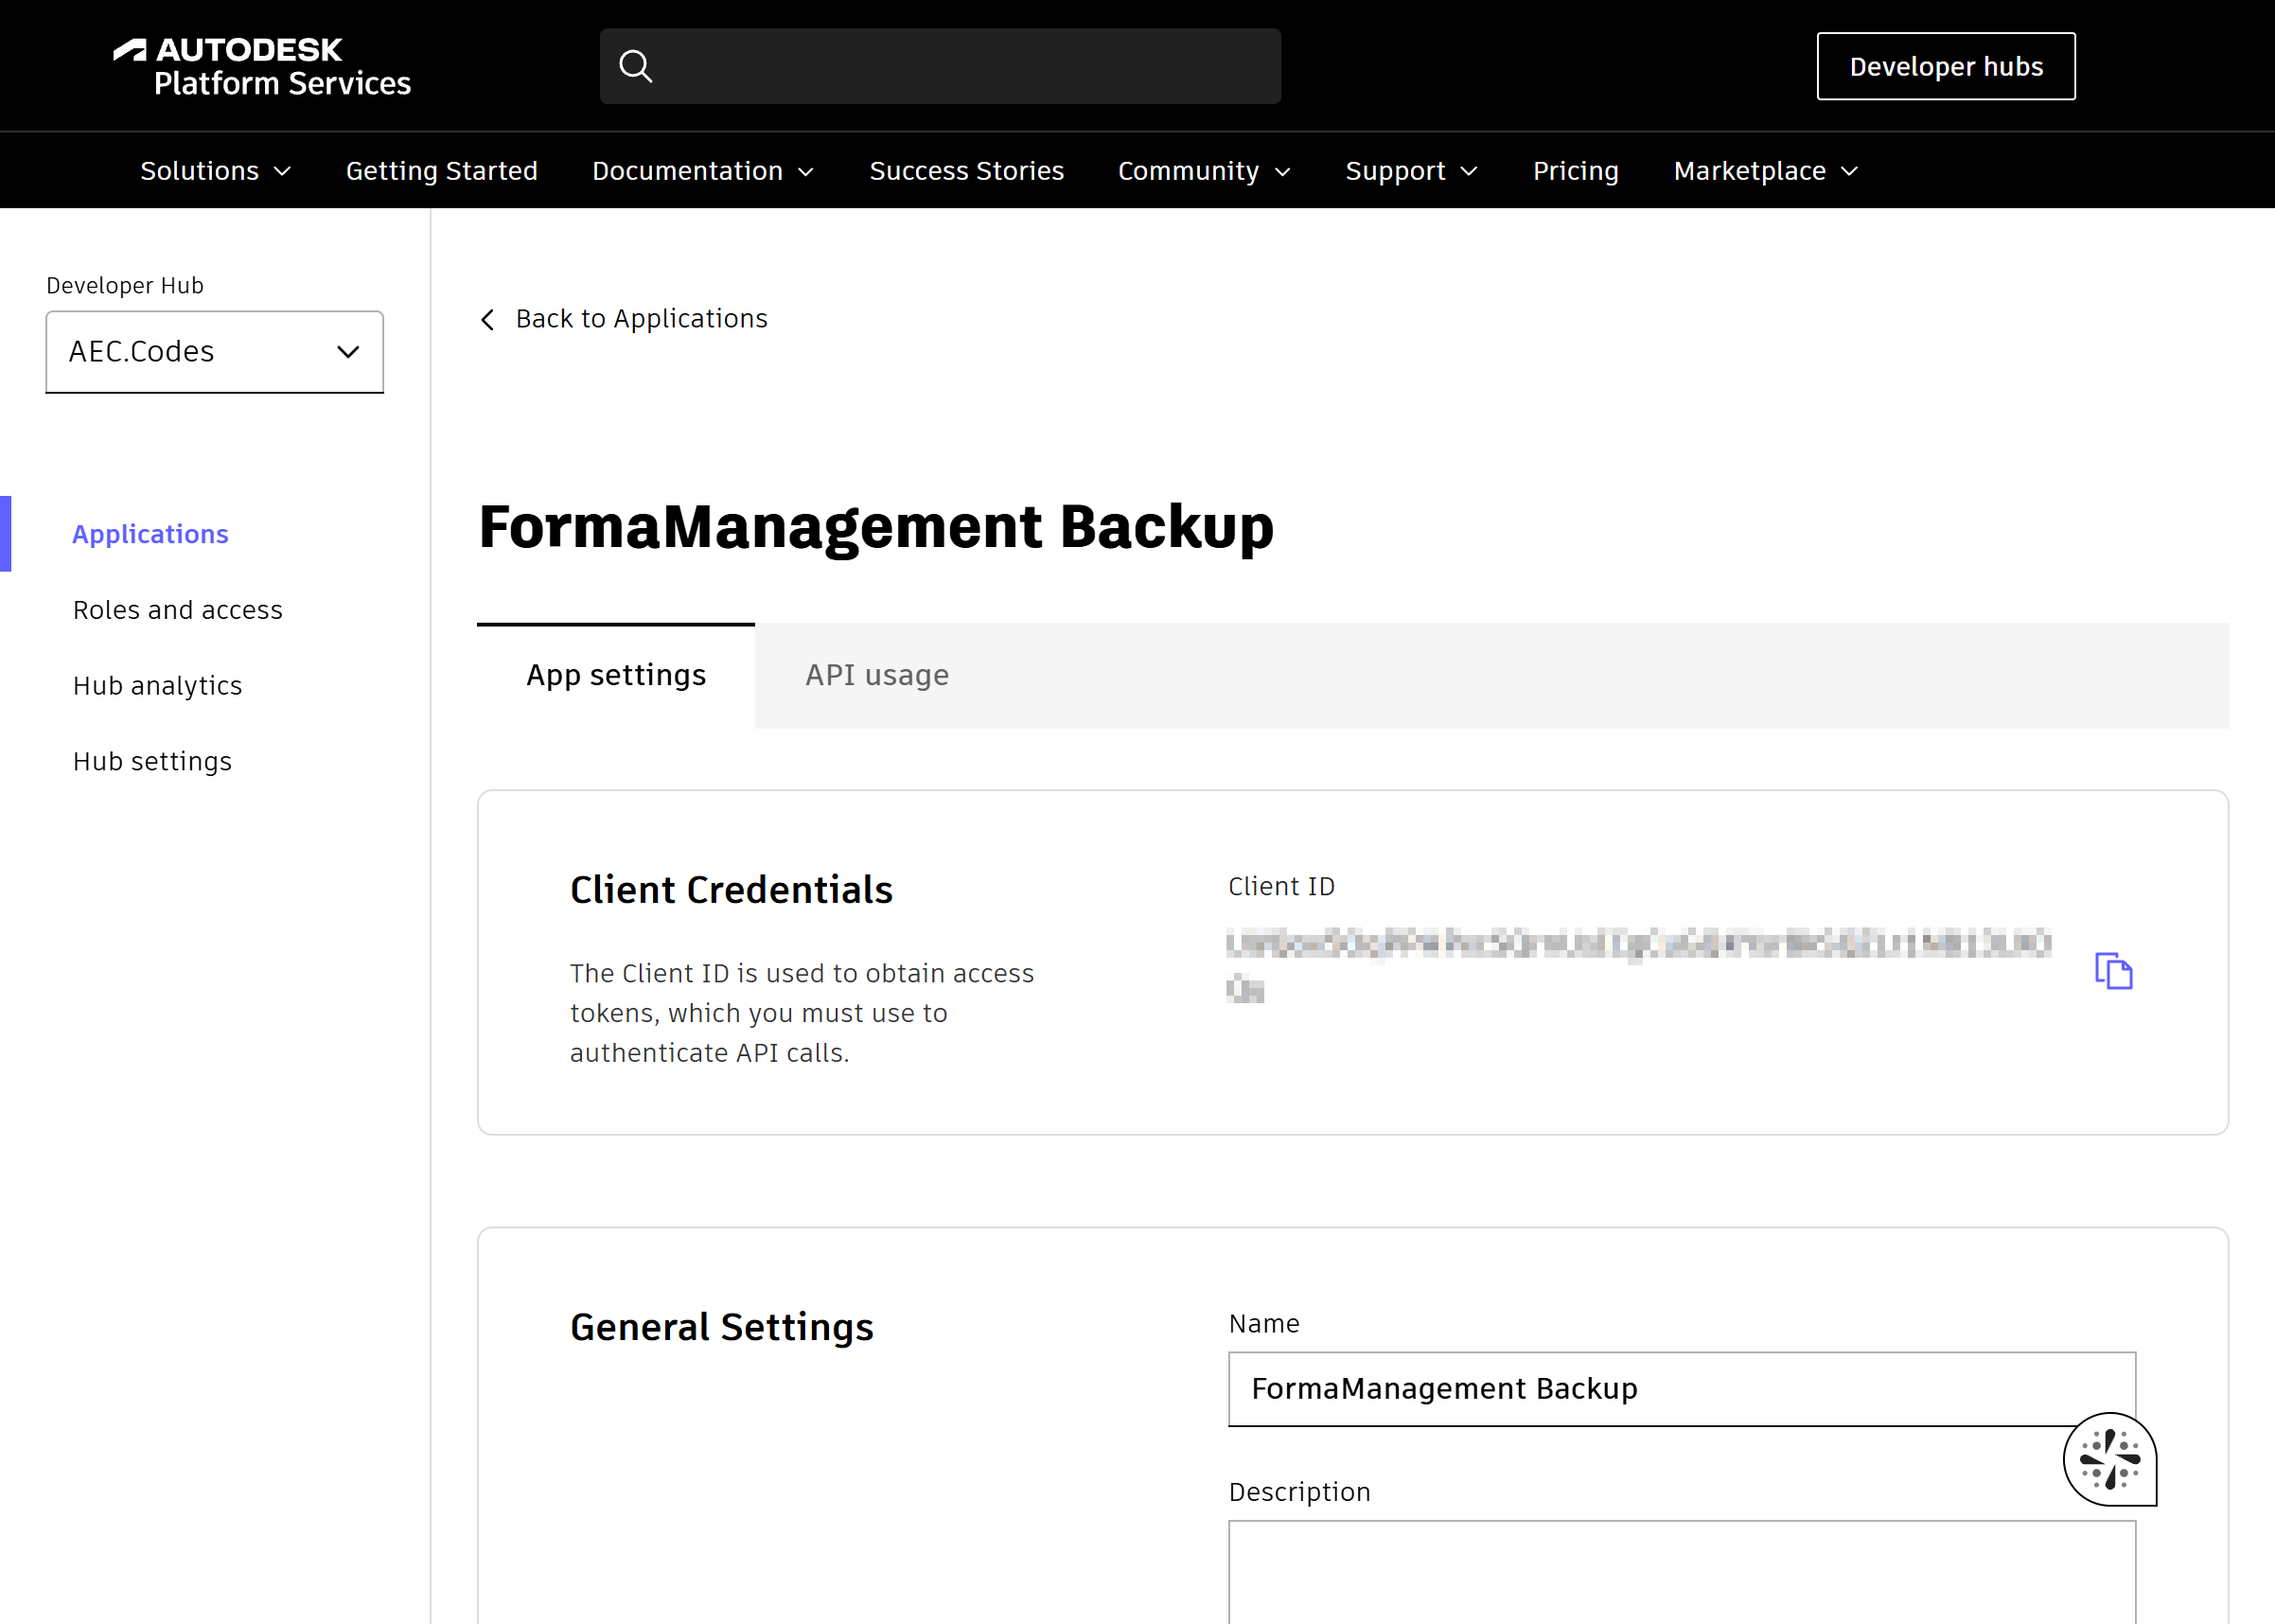Click the Autodesk Platform Services logo
Viewport: 2275px width, 1624px height.
(x=262, y=67)
